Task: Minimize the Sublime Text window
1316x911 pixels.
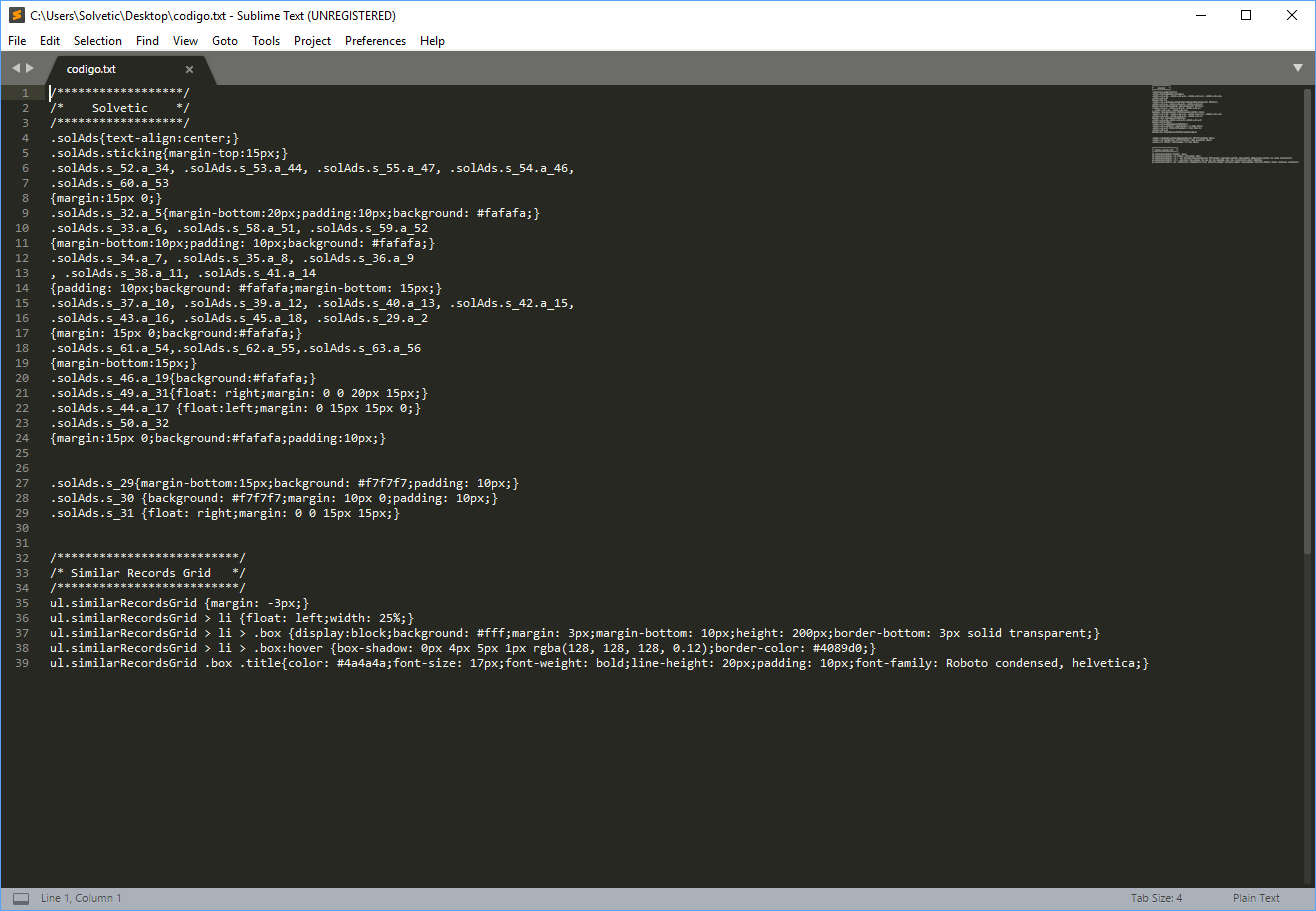Action: pyautogui.click(x=1199, y=15)
